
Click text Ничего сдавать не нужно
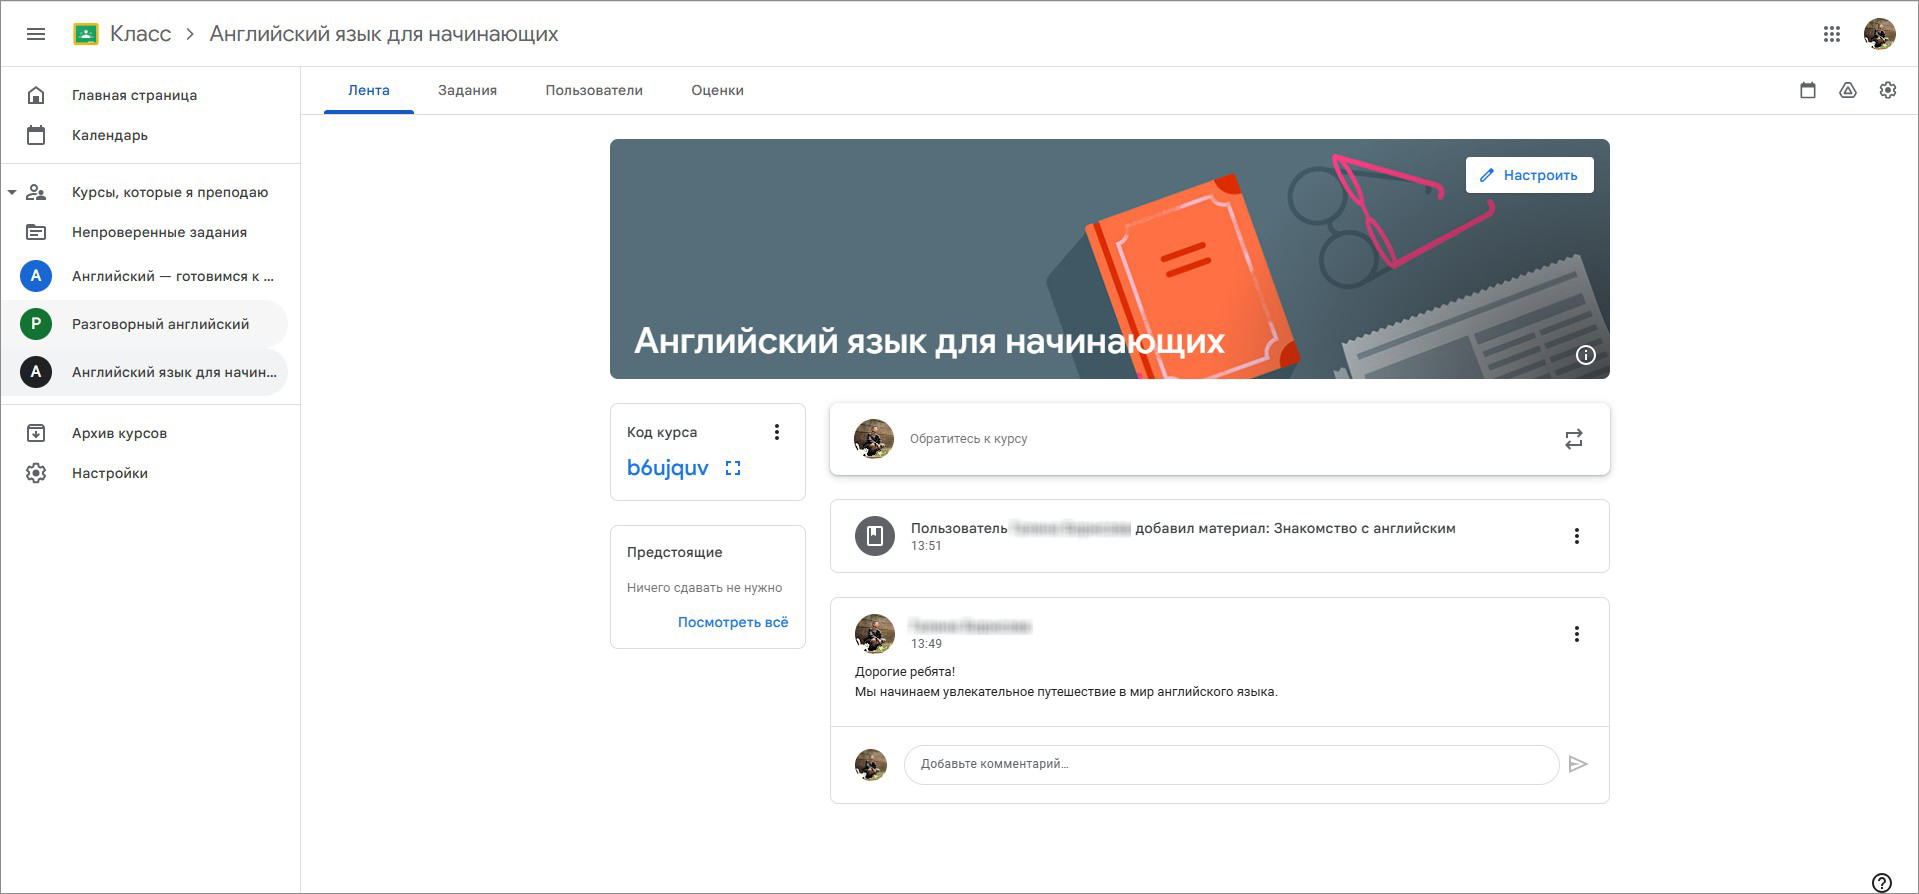(704, 588)
